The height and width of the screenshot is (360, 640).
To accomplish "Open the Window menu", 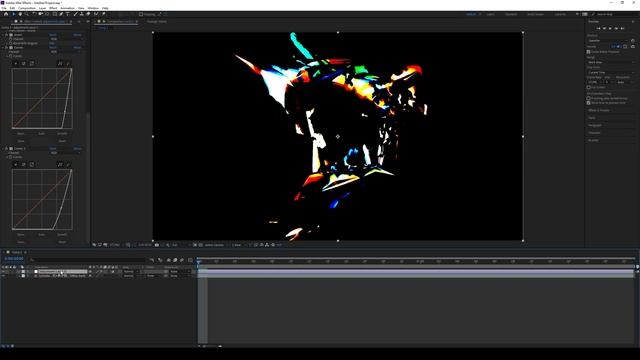I will tap(93, 8).
